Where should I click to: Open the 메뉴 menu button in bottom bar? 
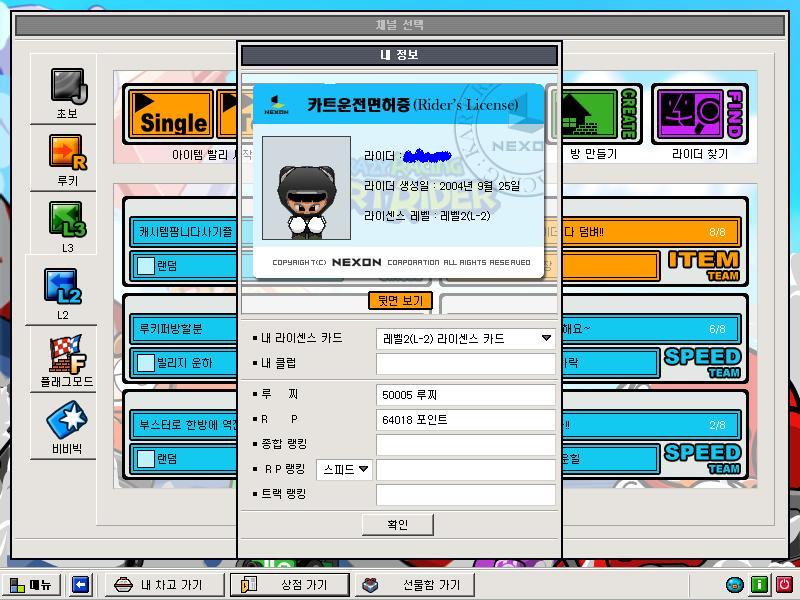(31, 585)
